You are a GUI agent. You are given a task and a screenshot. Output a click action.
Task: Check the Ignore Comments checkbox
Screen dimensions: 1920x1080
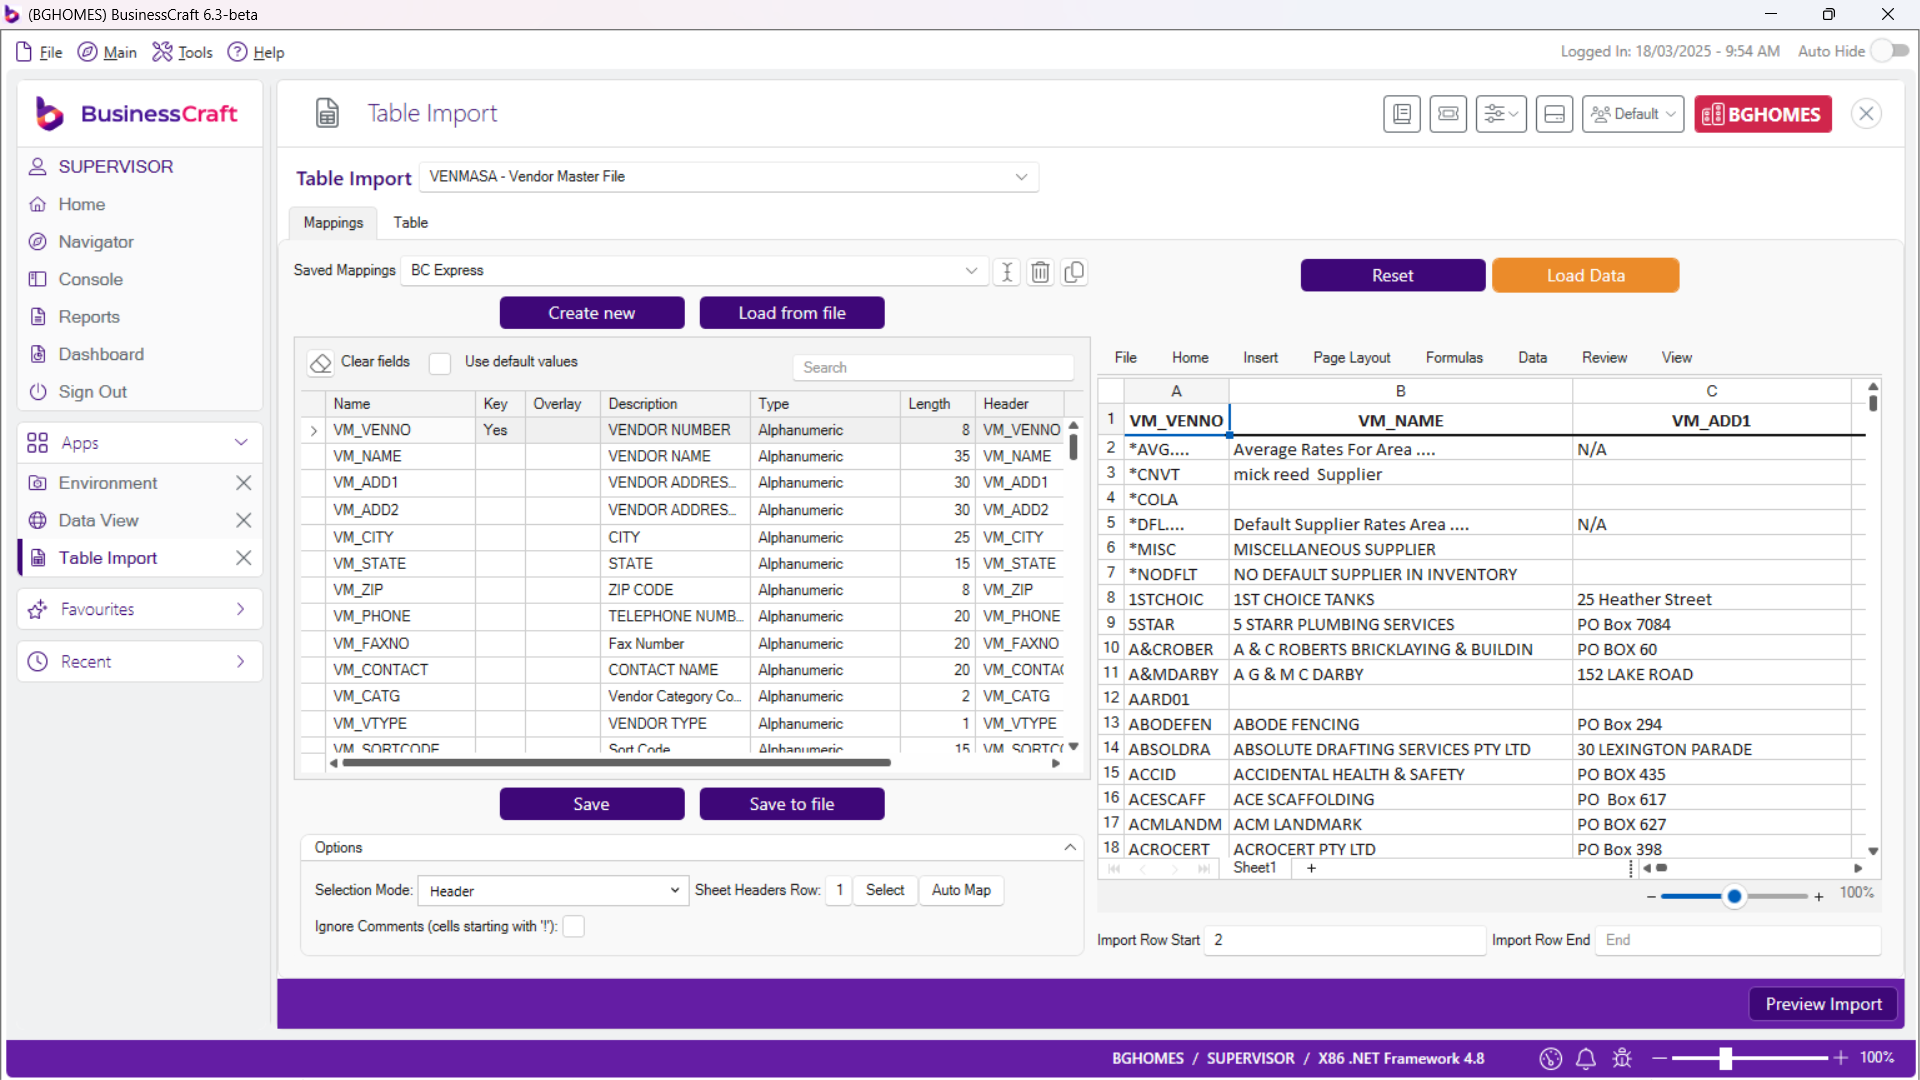pyautogui.click(x=574, y=927)
